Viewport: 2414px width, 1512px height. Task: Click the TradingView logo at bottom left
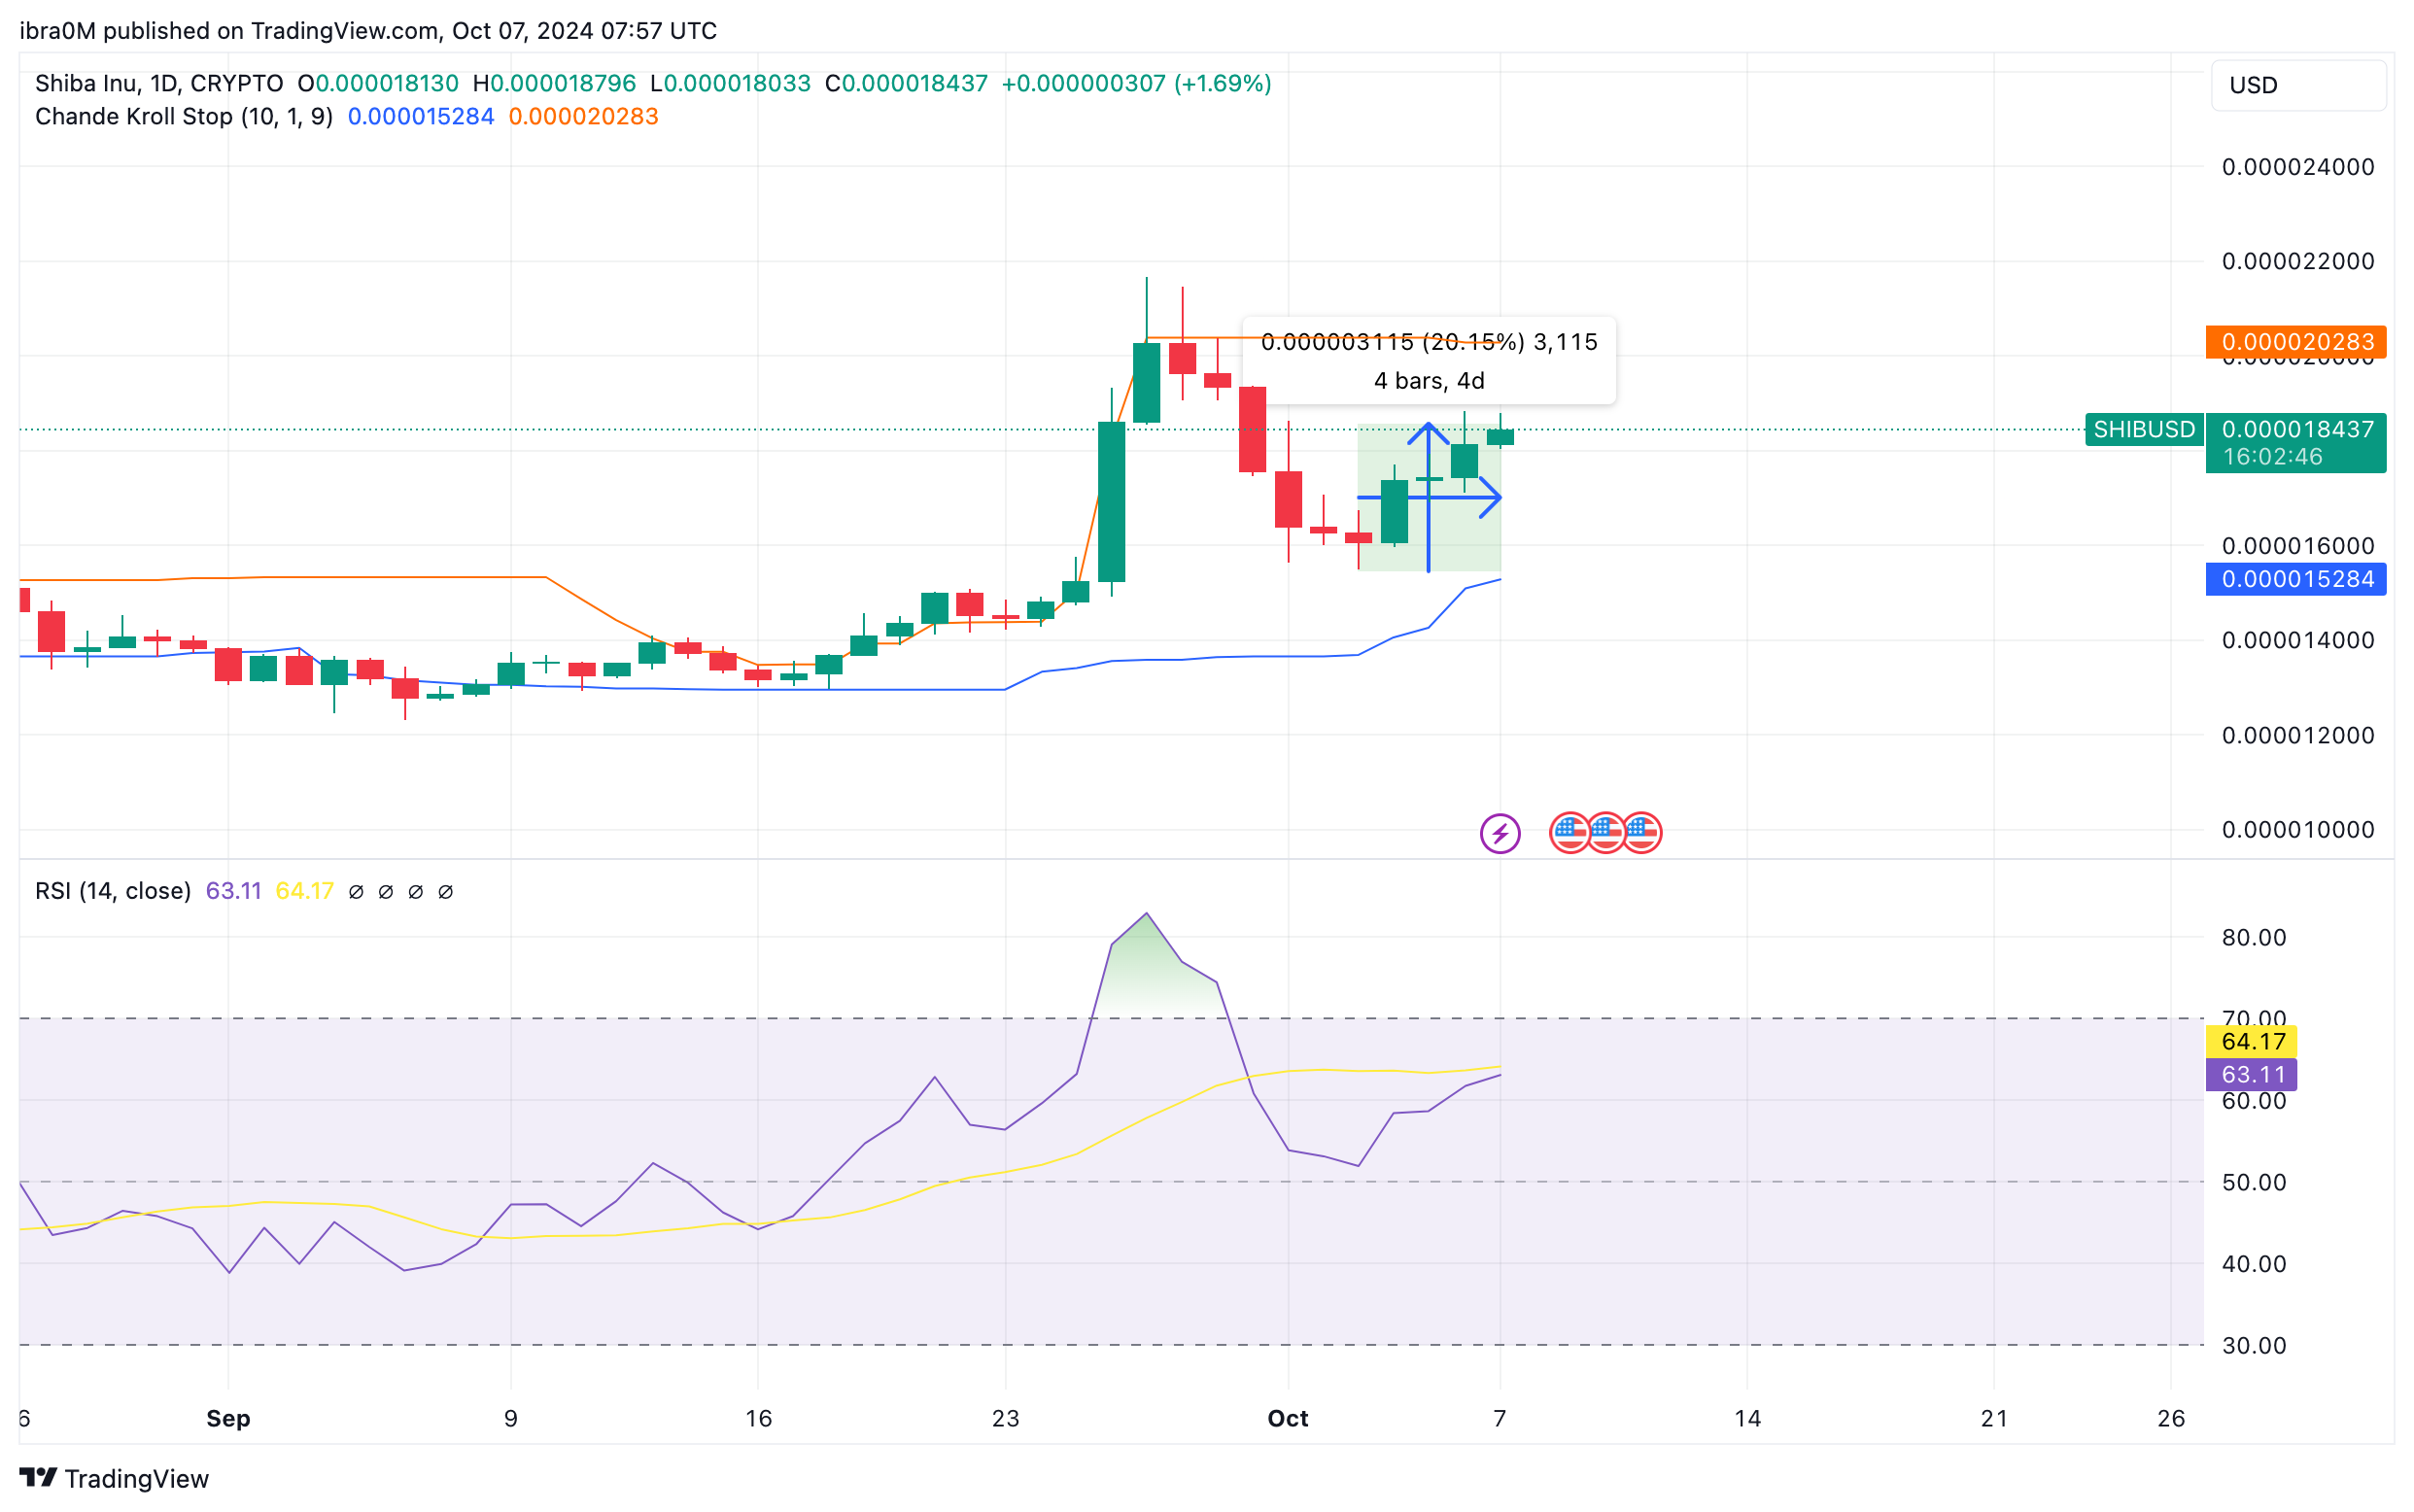(114, 1478)
